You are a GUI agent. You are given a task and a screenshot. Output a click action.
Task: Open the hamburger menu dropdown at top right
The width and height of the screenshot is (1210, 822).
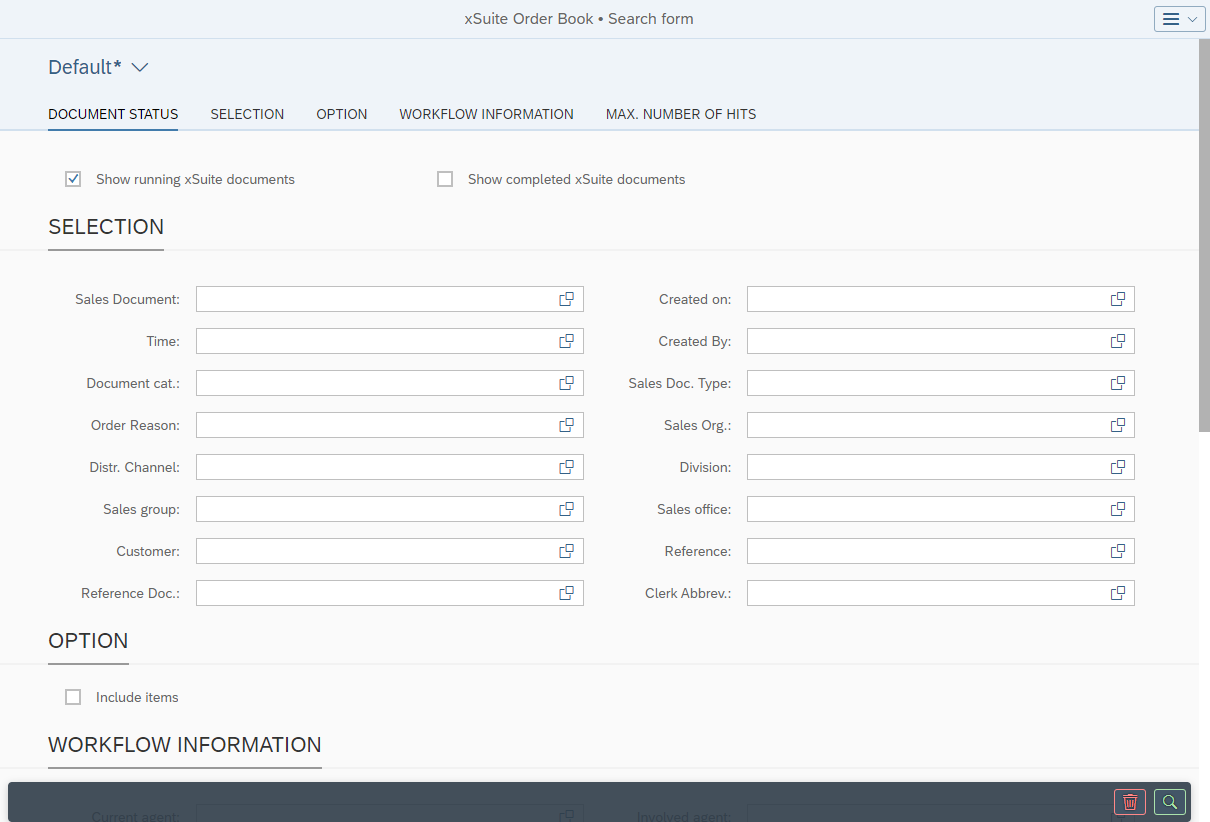(1179, 19)
